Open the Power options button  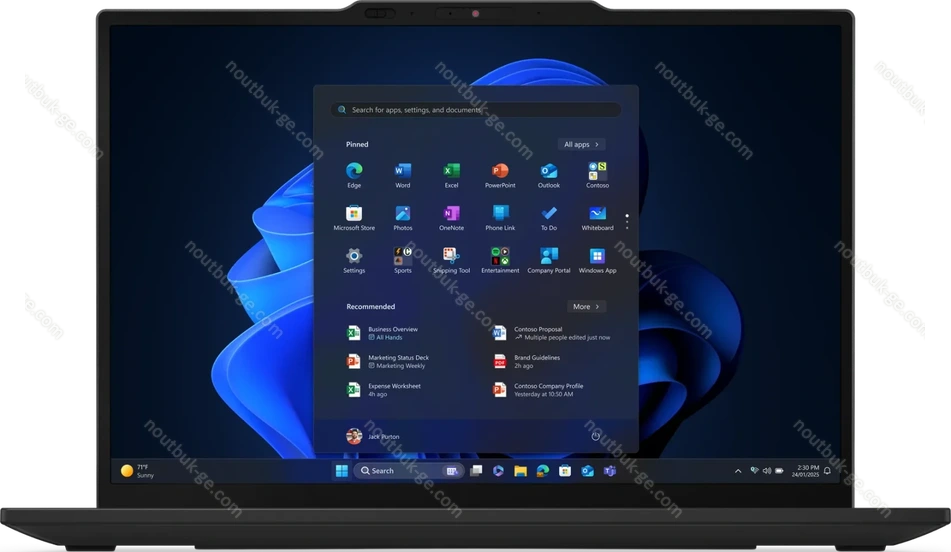[x=596, y=436]
